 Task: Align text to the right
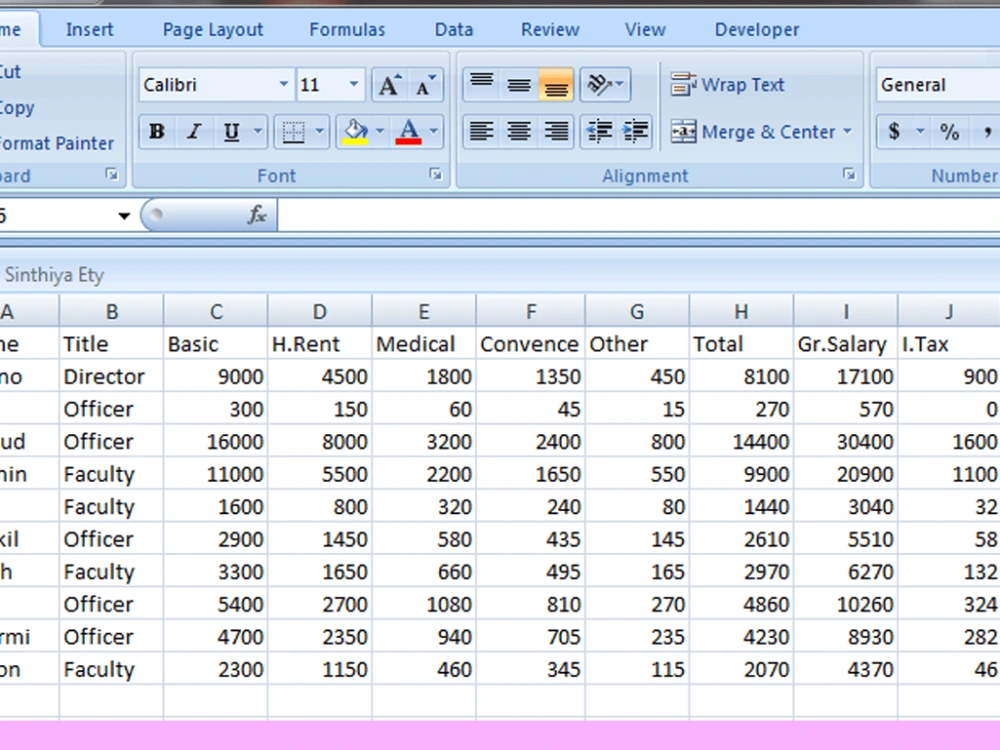[556, 131]
